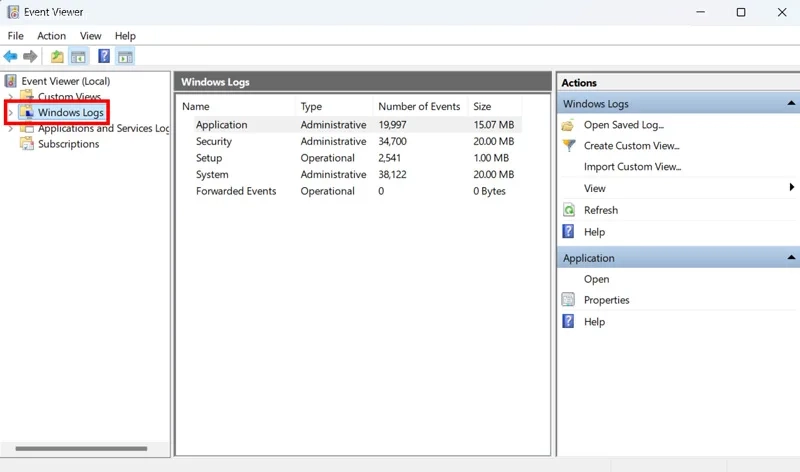Click the Event Viewer title bar icon
Screen dimensions: 800x472
(13, 12)
